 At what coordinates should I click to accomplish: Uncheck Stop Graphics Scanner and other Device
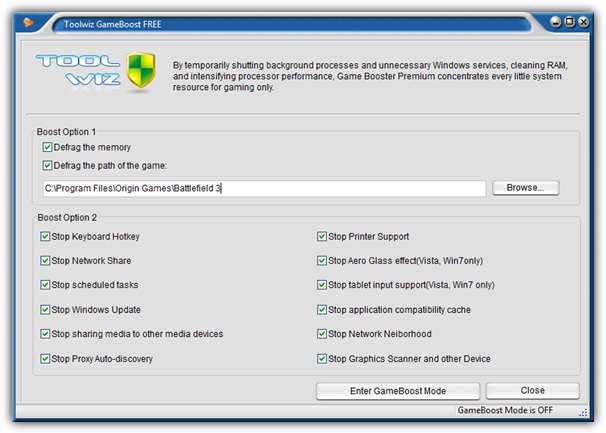(x=322, y=359)
